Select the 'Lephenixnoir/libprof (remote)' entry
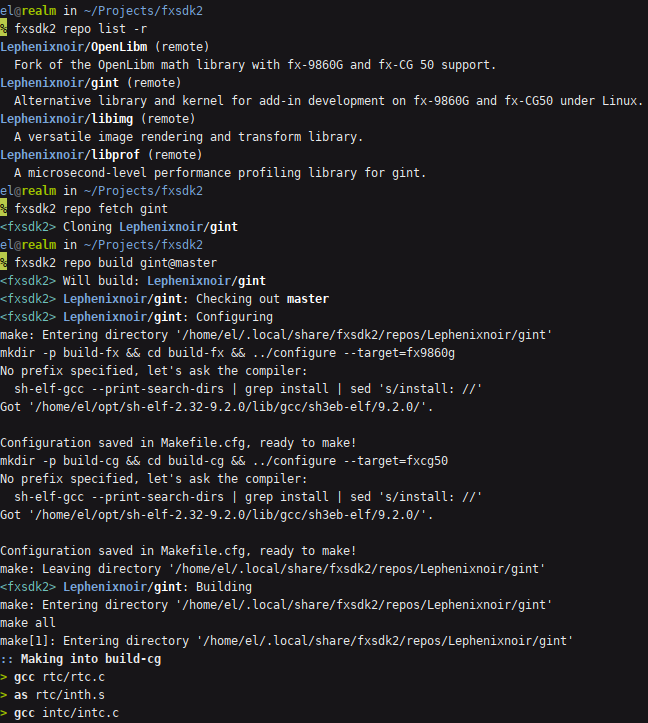This screenshot has height=723, width=648. click(x=101, y=154)
